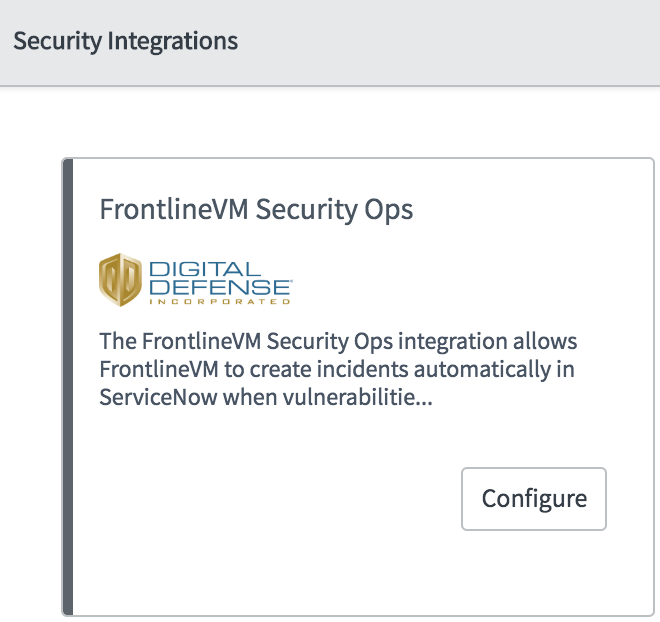This screenshot has width=660, height=622.
Task: Click the integration description paragraph
Action: (x=338, y=369)
